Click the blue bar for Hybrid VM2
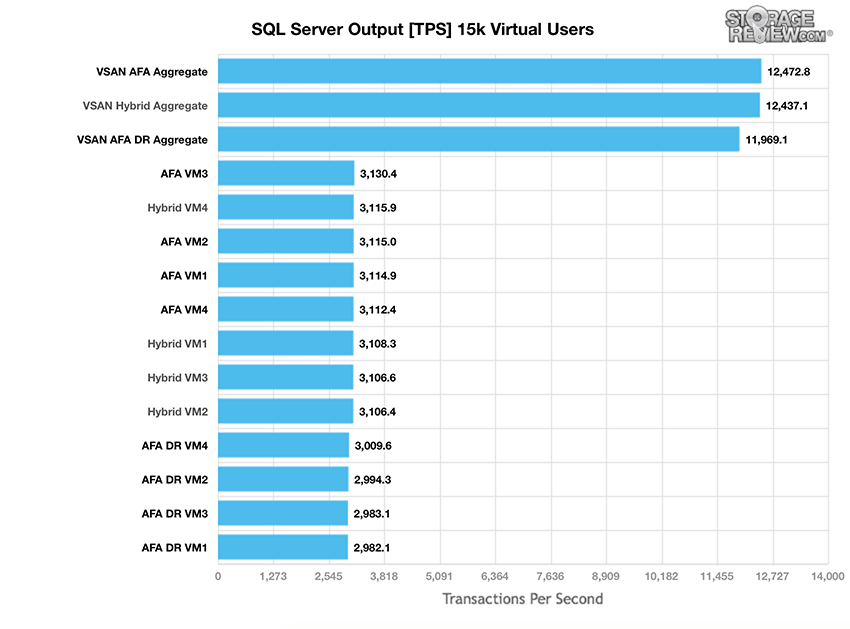850x629 pixels. tap(286, 411)
